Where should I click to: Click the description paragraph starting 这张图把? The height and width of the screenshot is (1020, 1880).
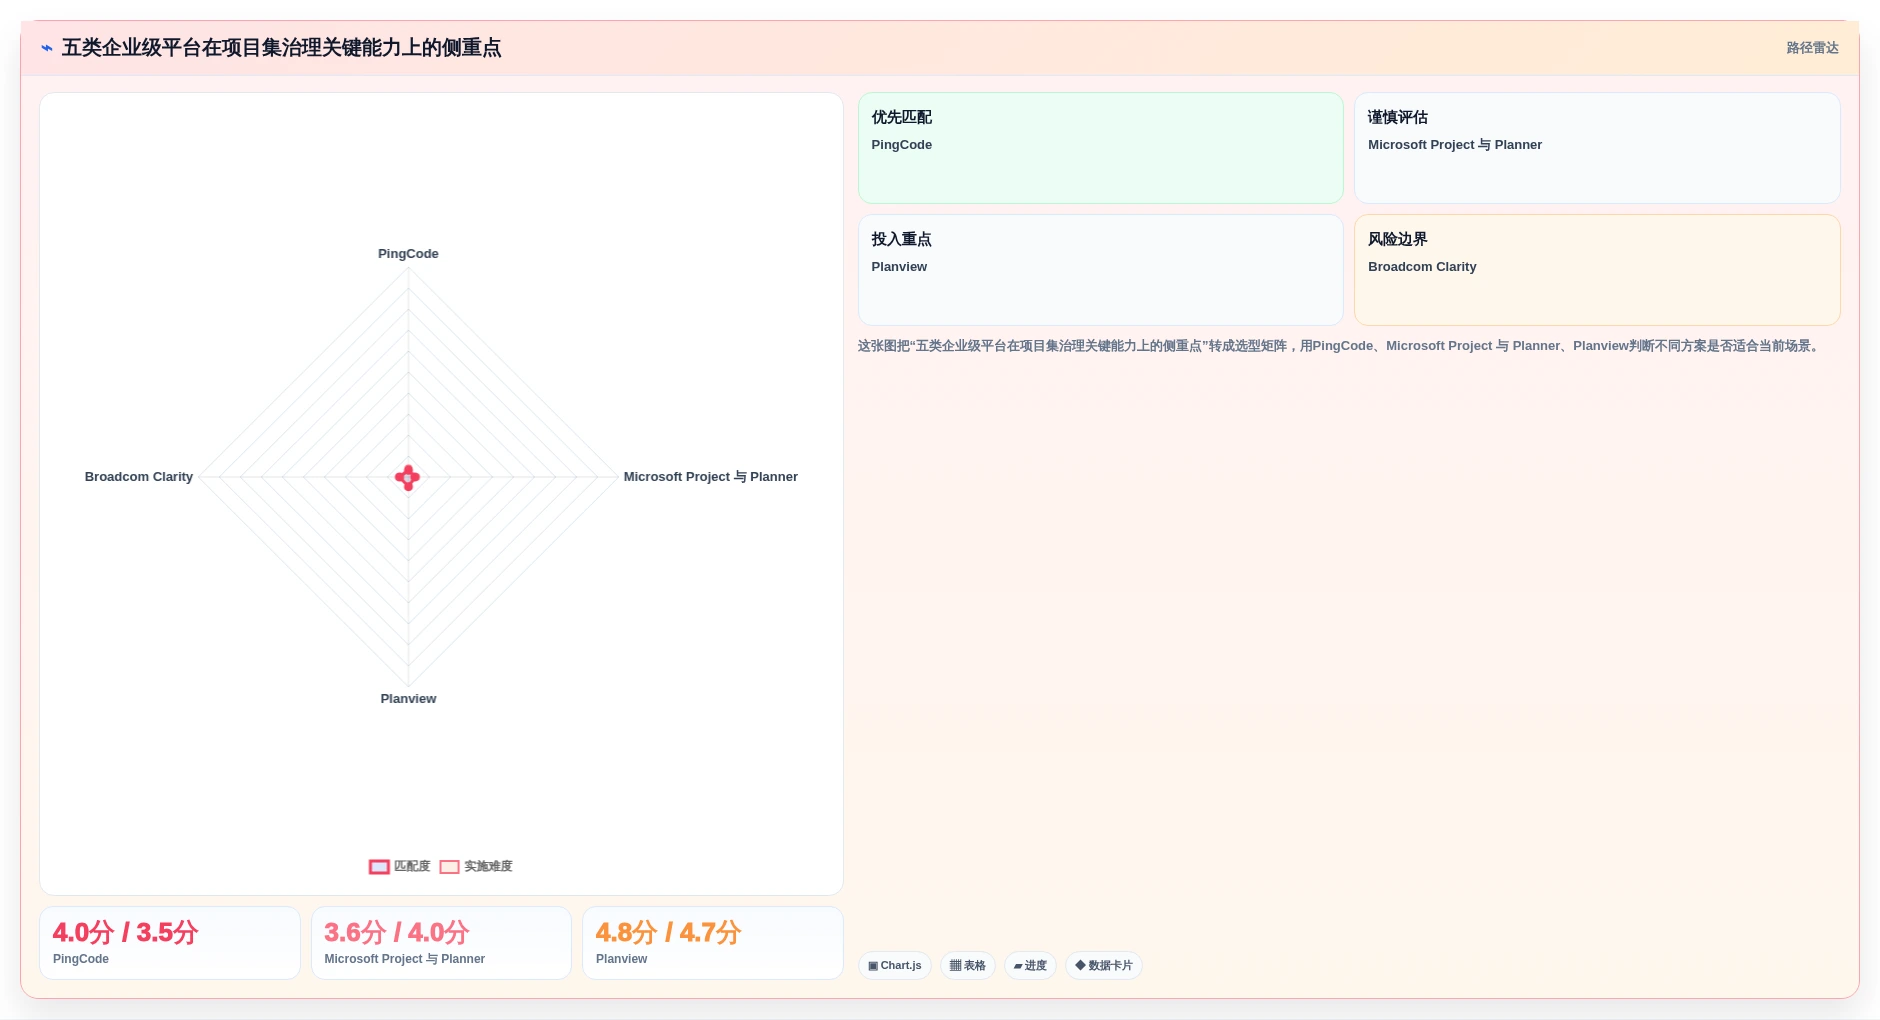coord(1340,346)
